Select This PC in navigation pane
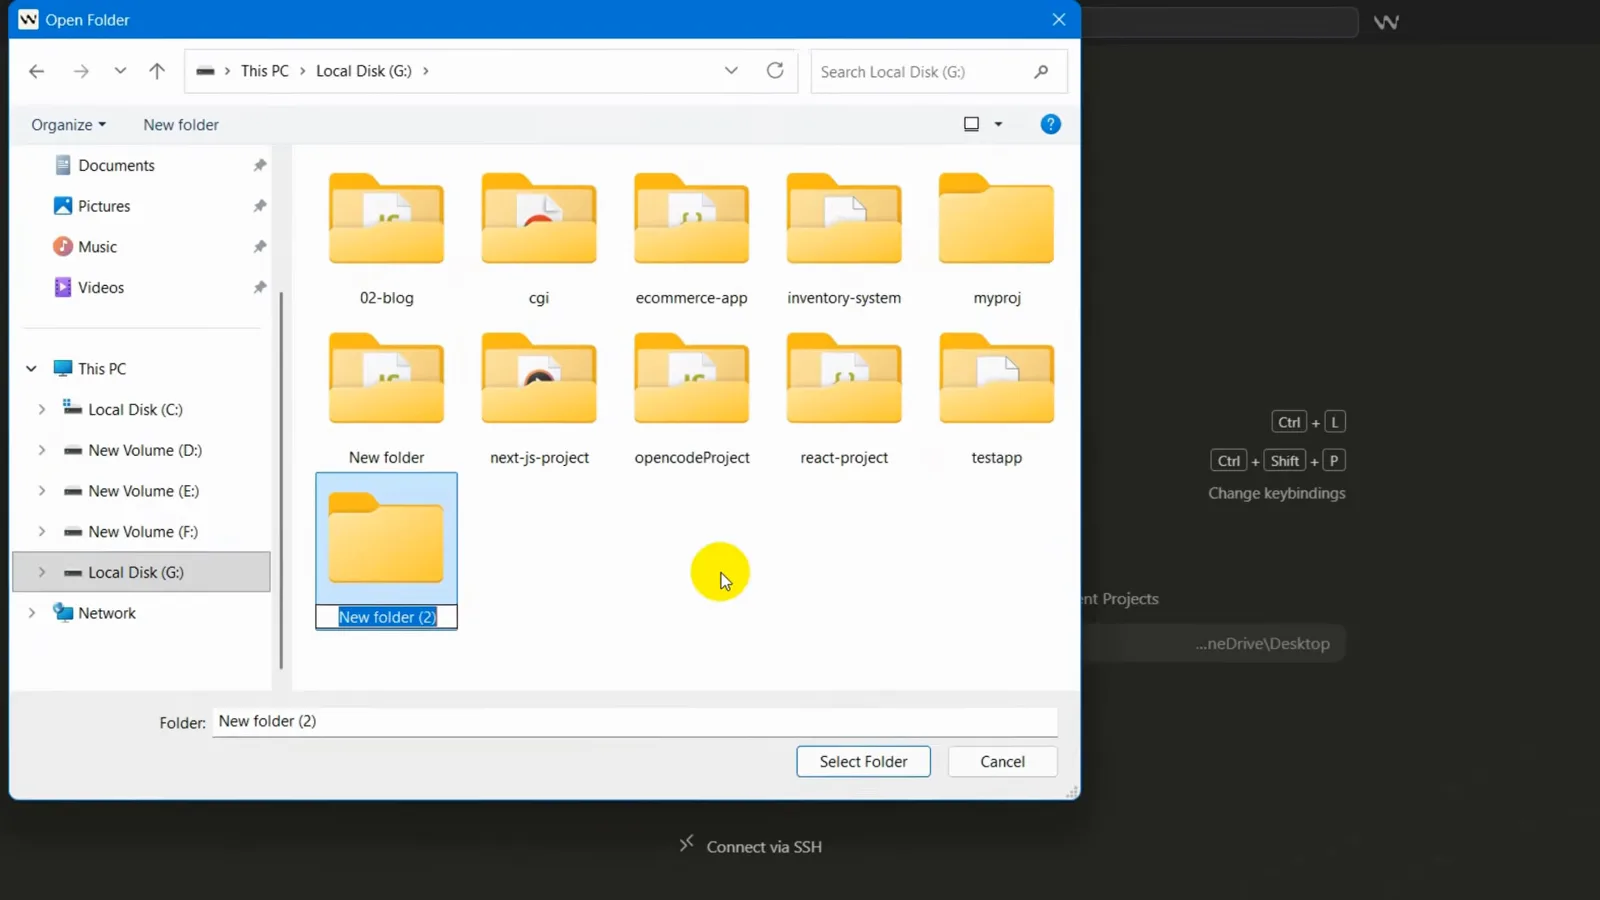The image size is (1600, 900). (x=102, y=369)
